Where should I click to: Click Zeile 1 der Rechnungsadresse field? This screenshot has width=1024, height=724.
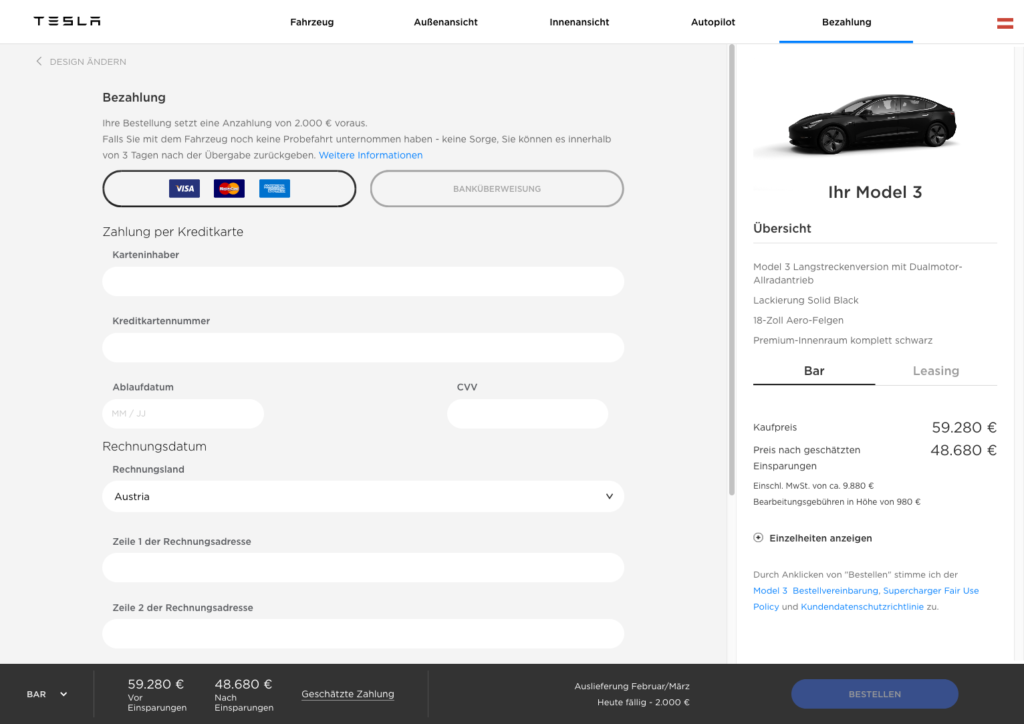(x=363, y=567)
